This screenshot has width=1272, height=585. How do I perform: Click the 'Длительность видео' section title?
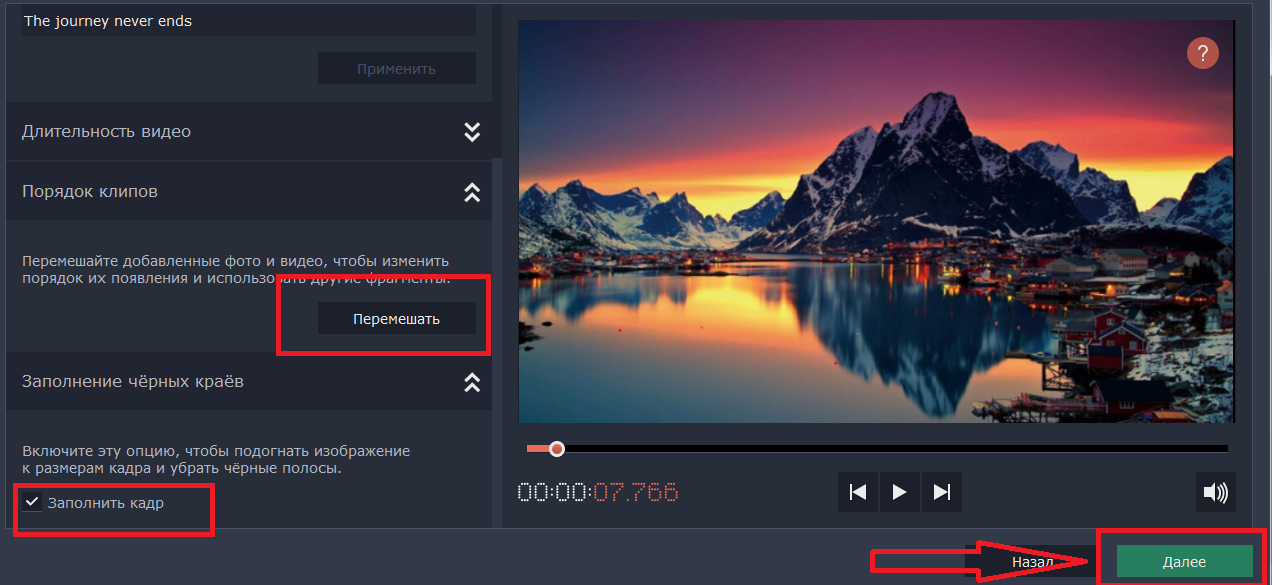pos(106,132)
